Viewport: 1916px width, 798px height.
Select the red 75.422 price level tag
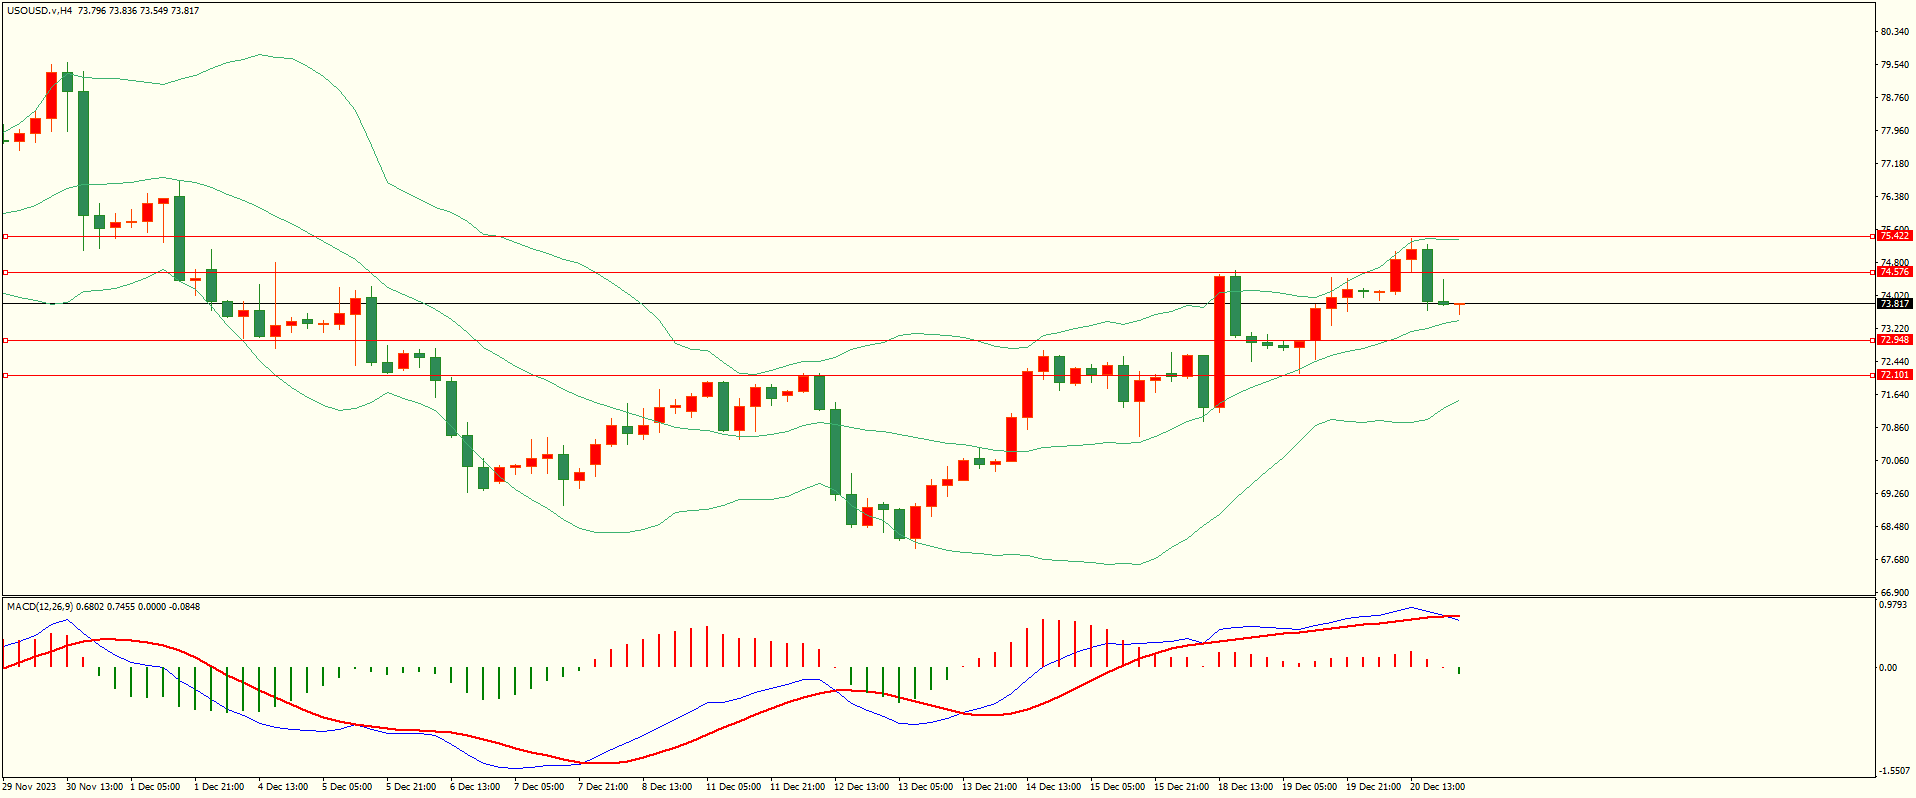(x=1895, y=236)
